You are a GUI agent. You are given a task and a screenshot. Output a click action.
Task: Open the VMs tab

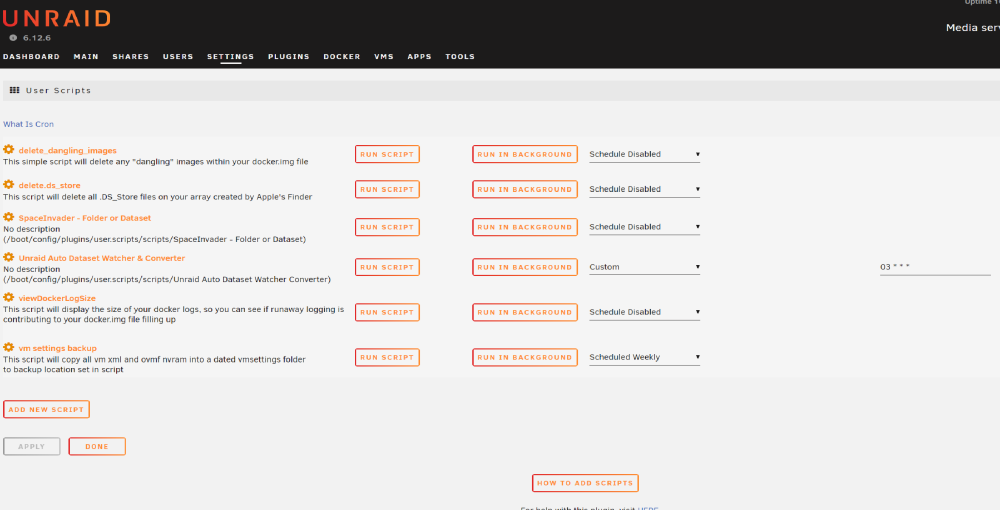pos(384,57)
